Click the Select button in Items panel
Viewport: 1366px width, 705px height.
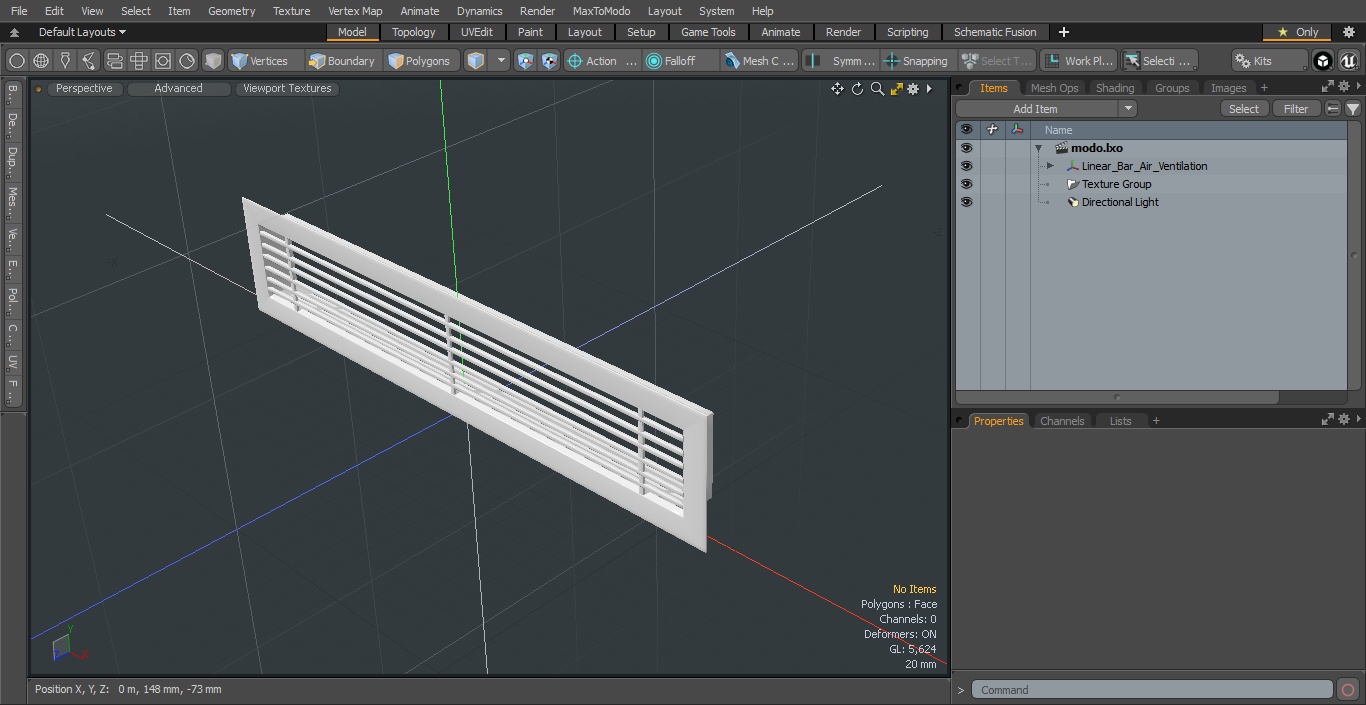pyautogui.click(x=1244, y=109)
